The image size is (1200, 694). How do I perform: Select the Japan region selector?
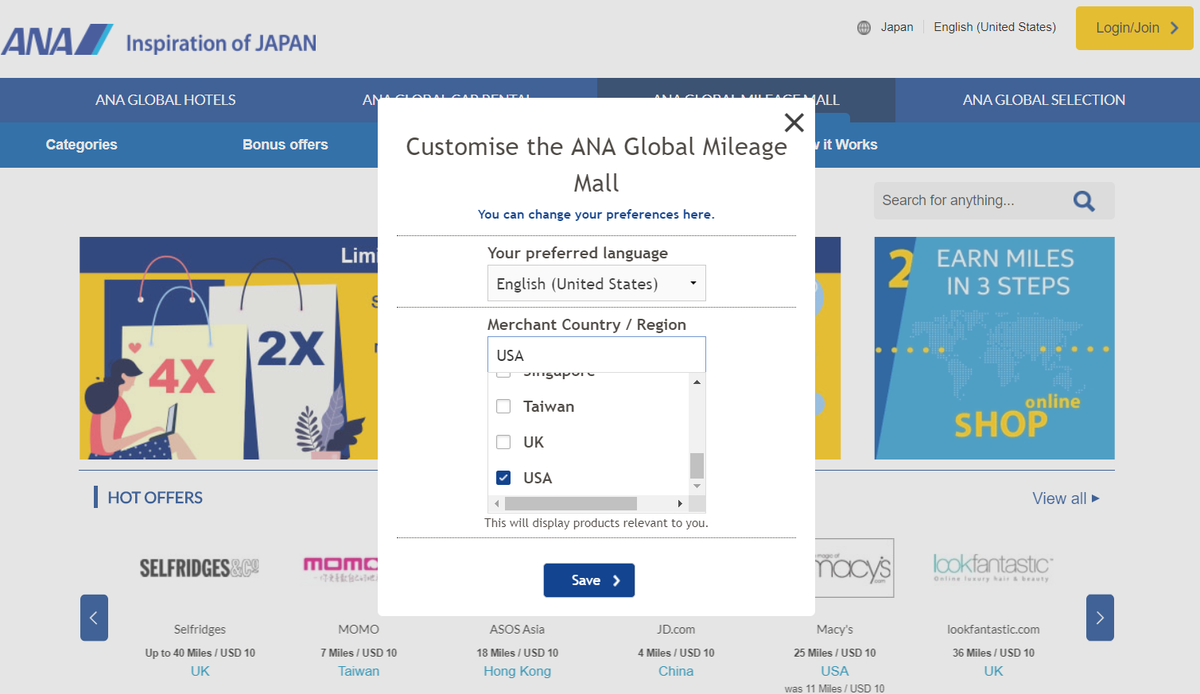tap(897, 28)
